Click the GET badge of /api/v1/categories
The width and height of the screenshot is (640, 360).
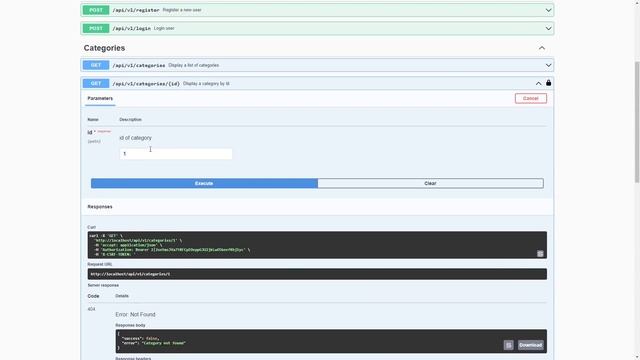96,65
